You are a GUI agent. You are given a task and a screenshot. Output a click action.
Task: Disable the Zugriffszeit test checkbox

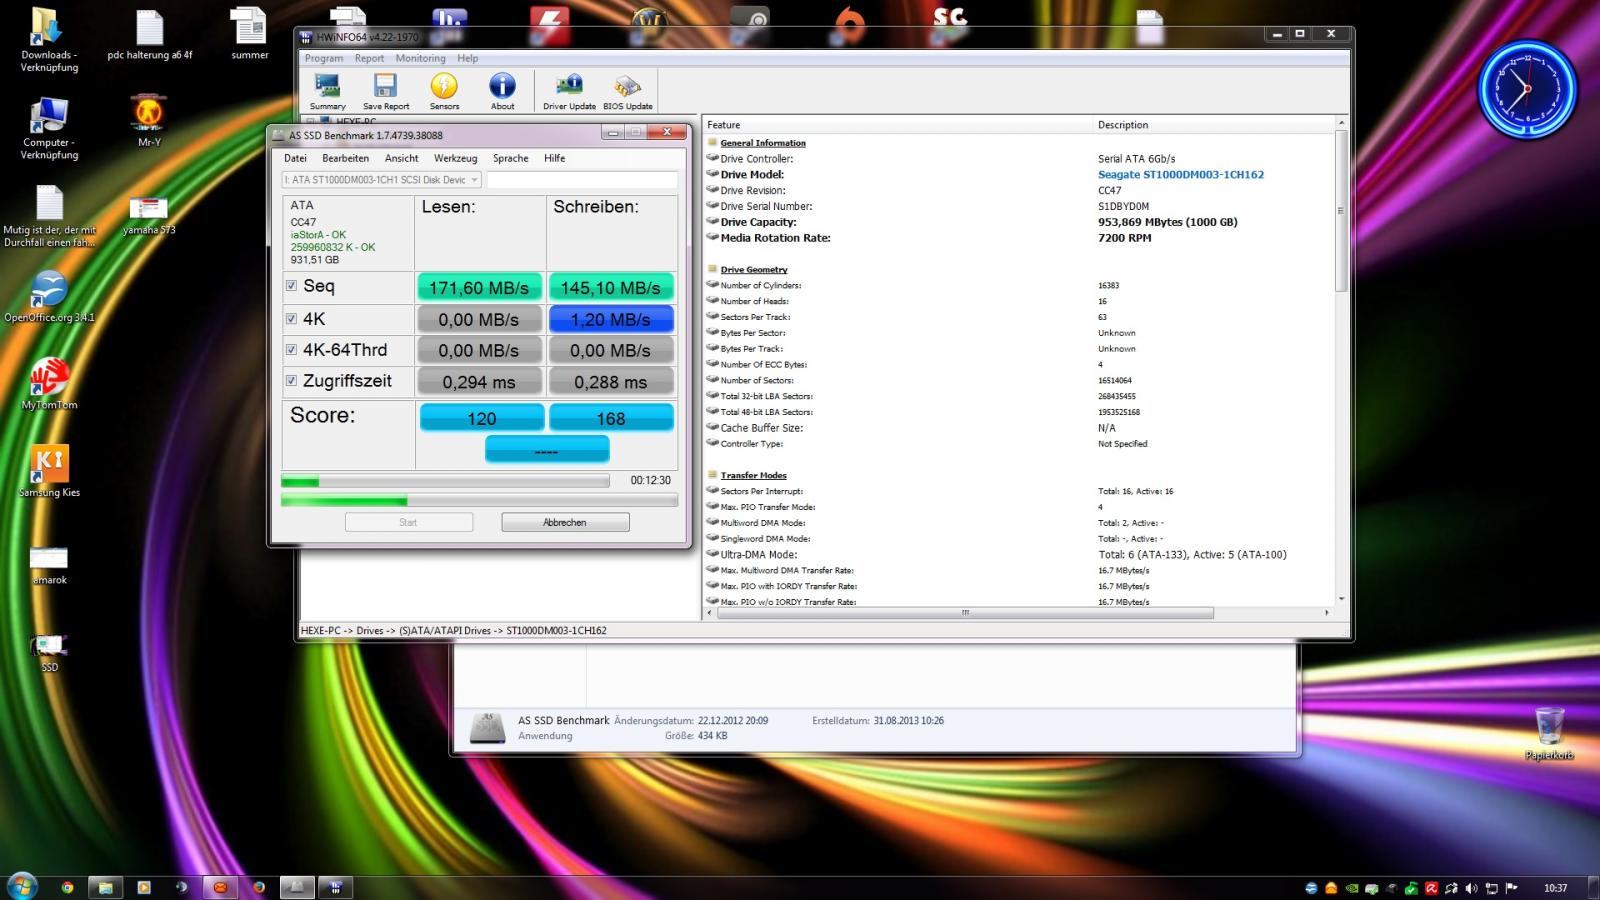pos(291,381)
